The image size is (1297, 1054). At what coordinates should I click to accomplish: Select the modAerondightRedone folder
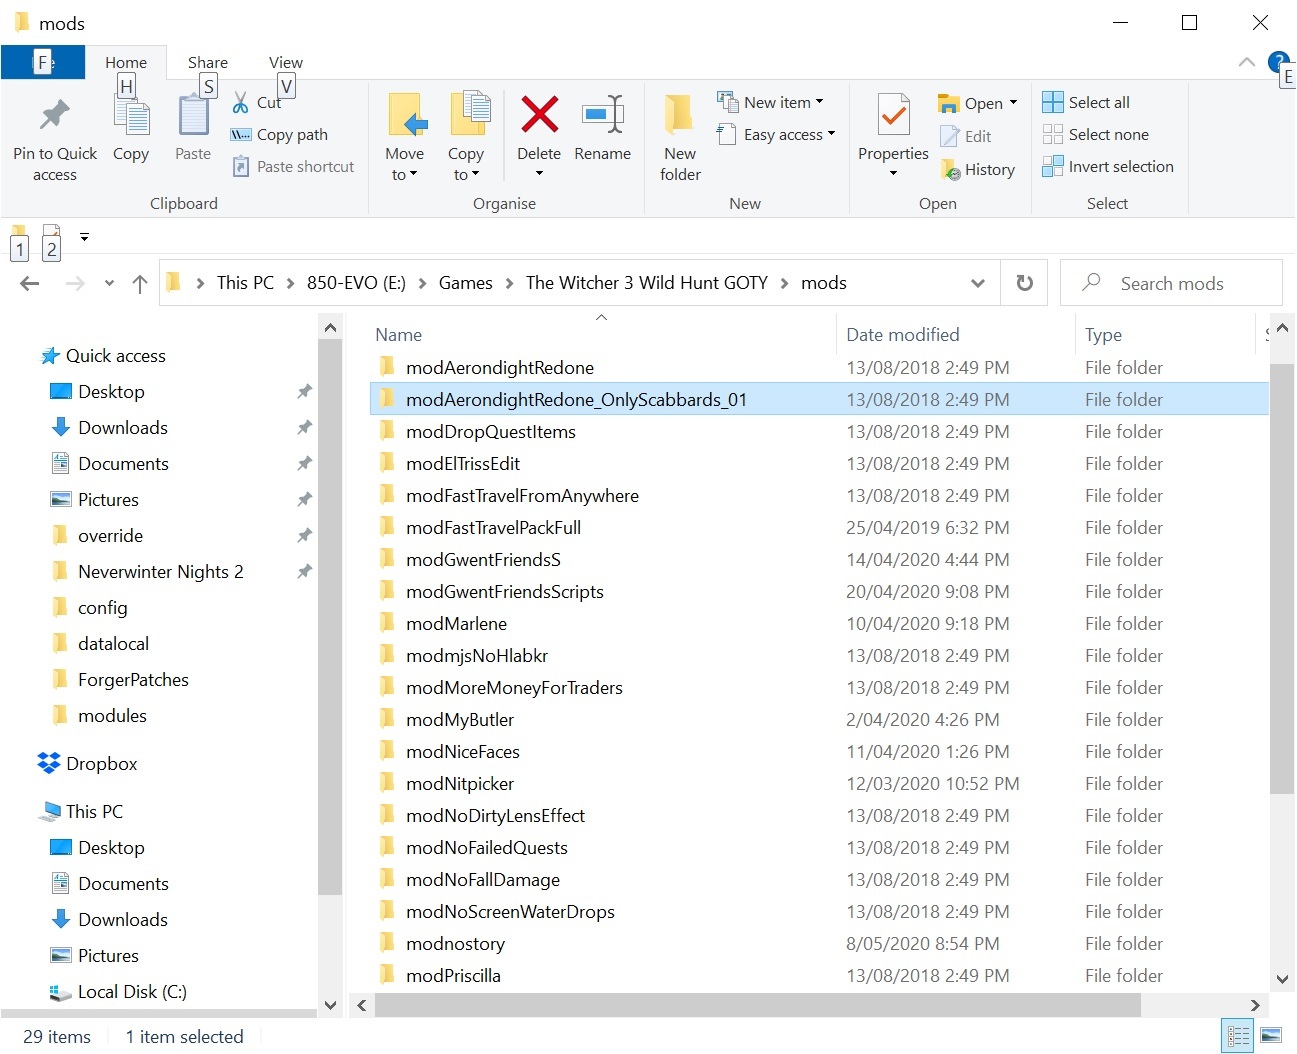(500, 368)
